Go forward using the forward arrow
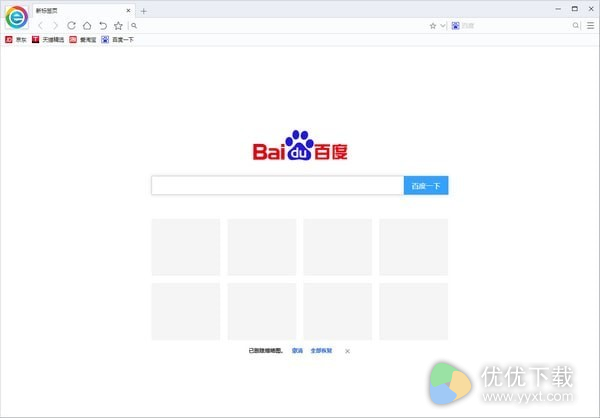Screen dimensions: 600x418 (55, 26)
